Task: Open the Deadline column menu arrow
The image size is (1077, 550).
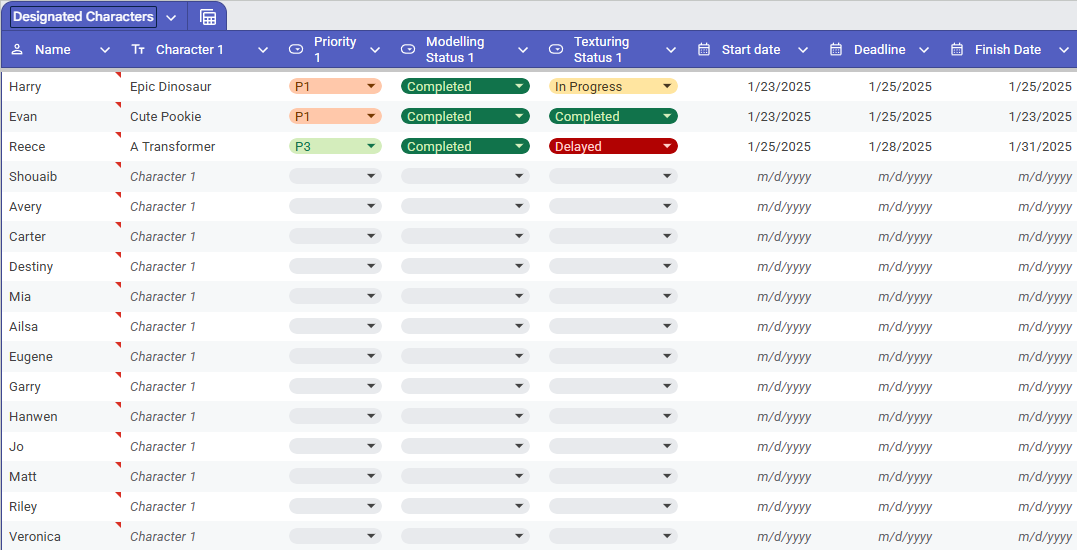Action: tap(924, 49)
